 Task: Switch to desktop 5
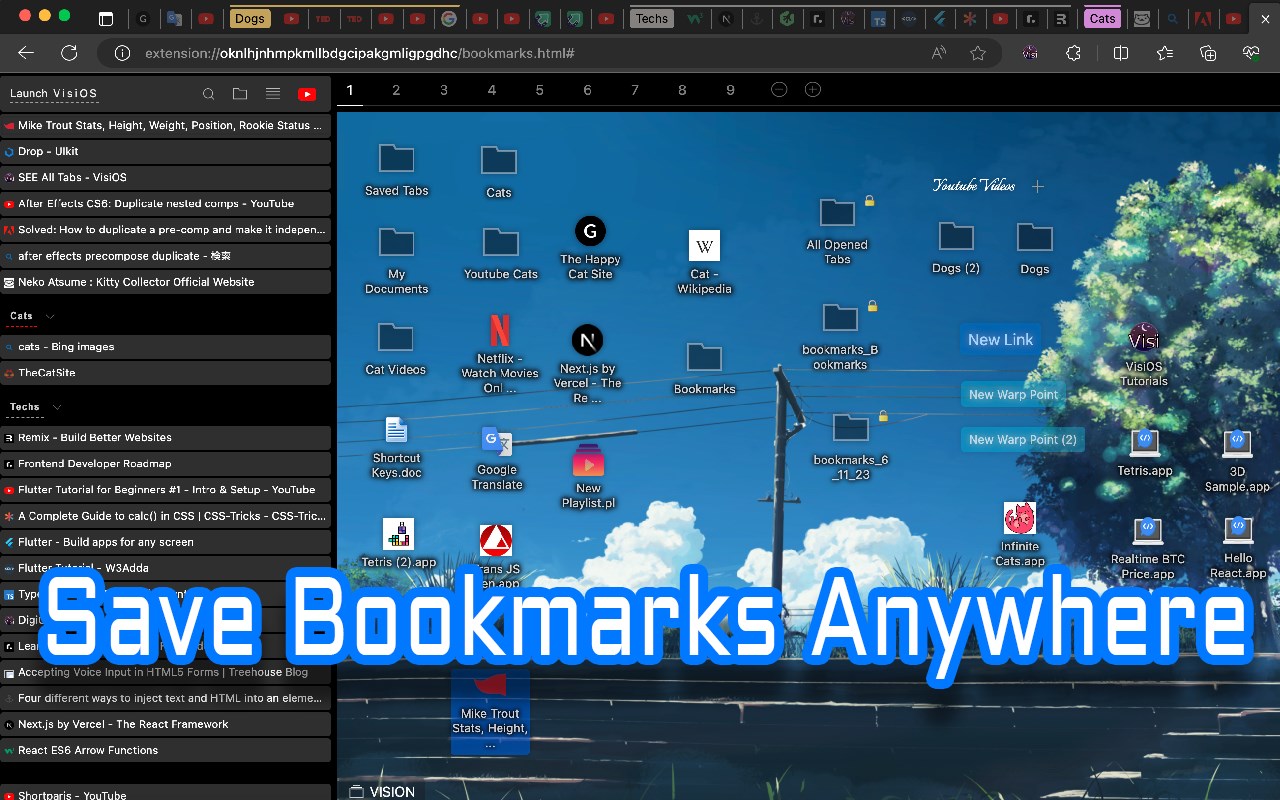[x=539, y=90]
